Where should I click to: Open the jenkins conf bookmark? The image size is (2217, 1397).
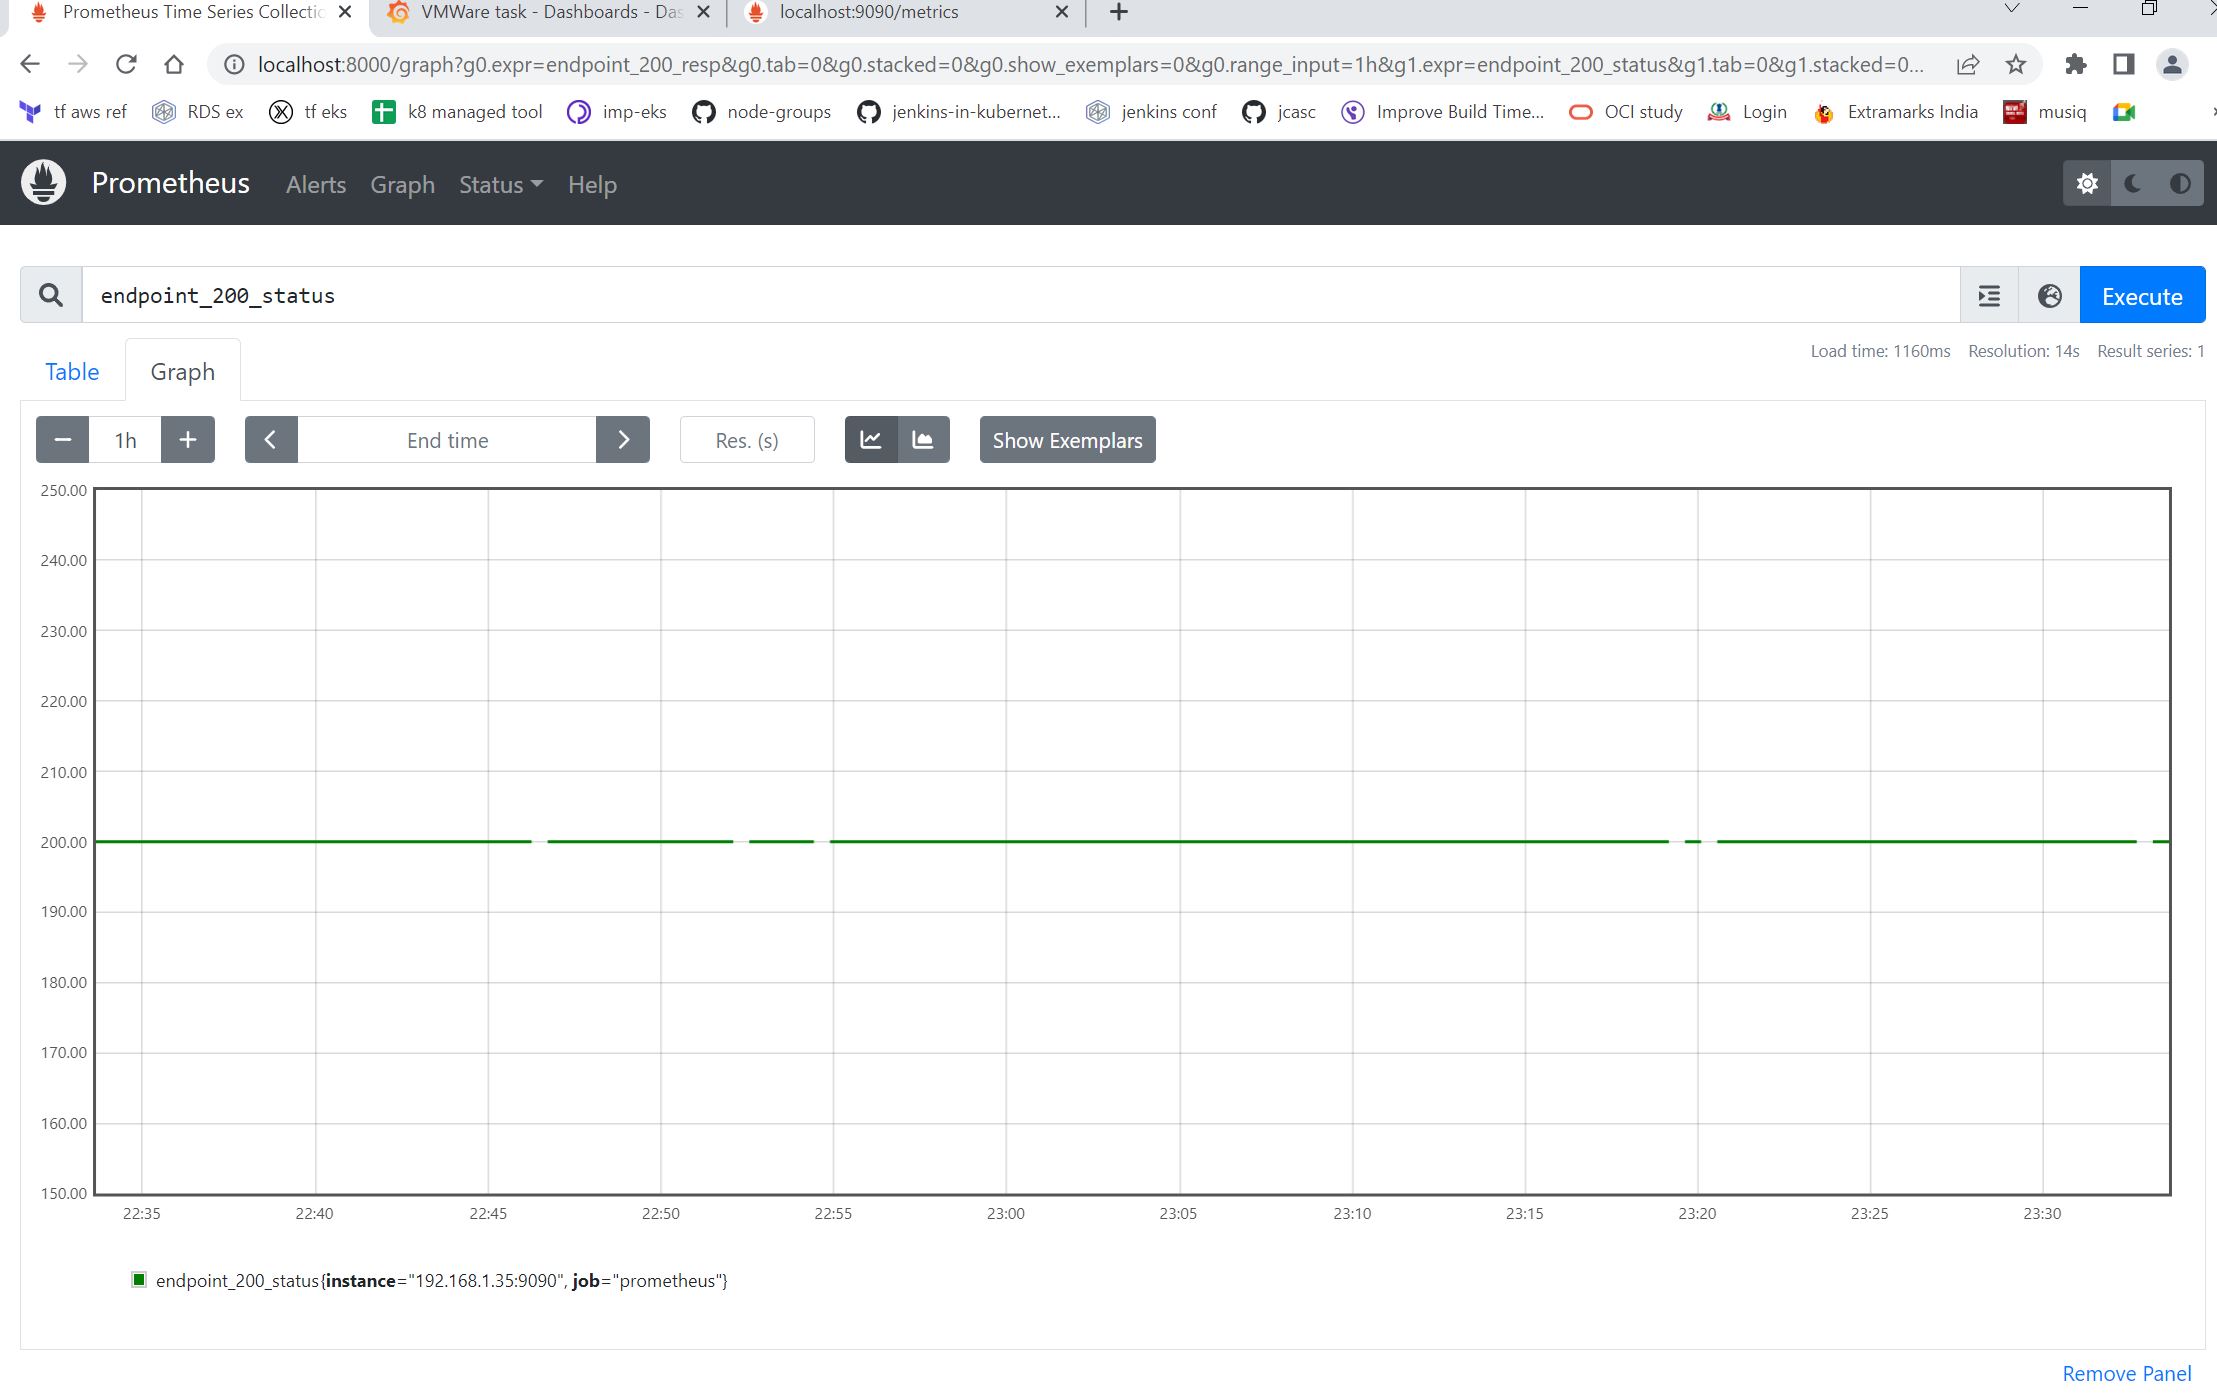coord(1151,112)
